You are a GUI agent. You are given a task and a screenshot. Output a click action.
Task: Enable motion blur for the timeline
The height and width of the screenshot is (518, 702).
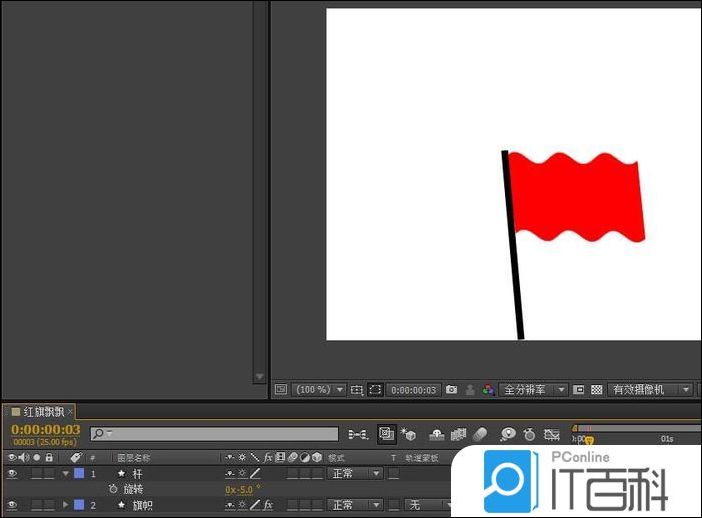480,435
